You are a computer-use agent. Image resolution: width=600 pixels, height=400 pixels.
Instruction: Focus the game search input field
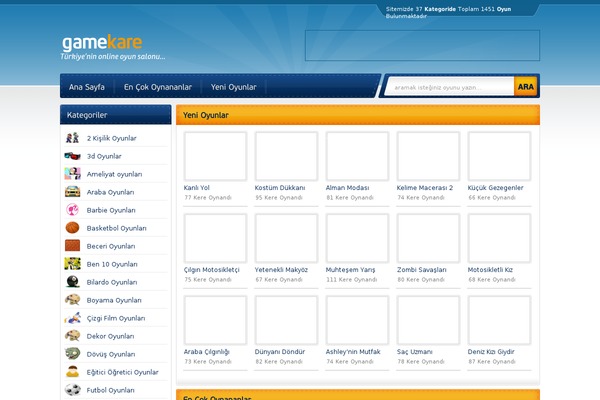pyautogui.click(x=450, y=87)
